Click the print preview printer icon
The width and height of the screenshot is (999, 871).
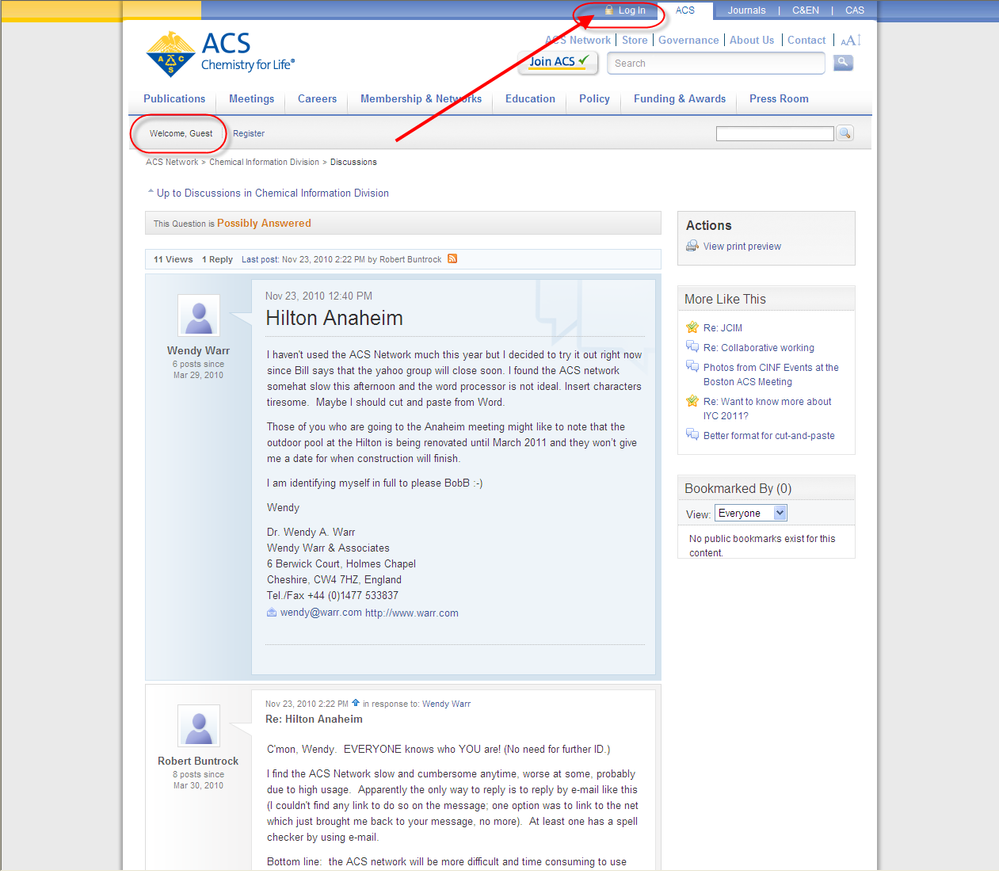692,246
